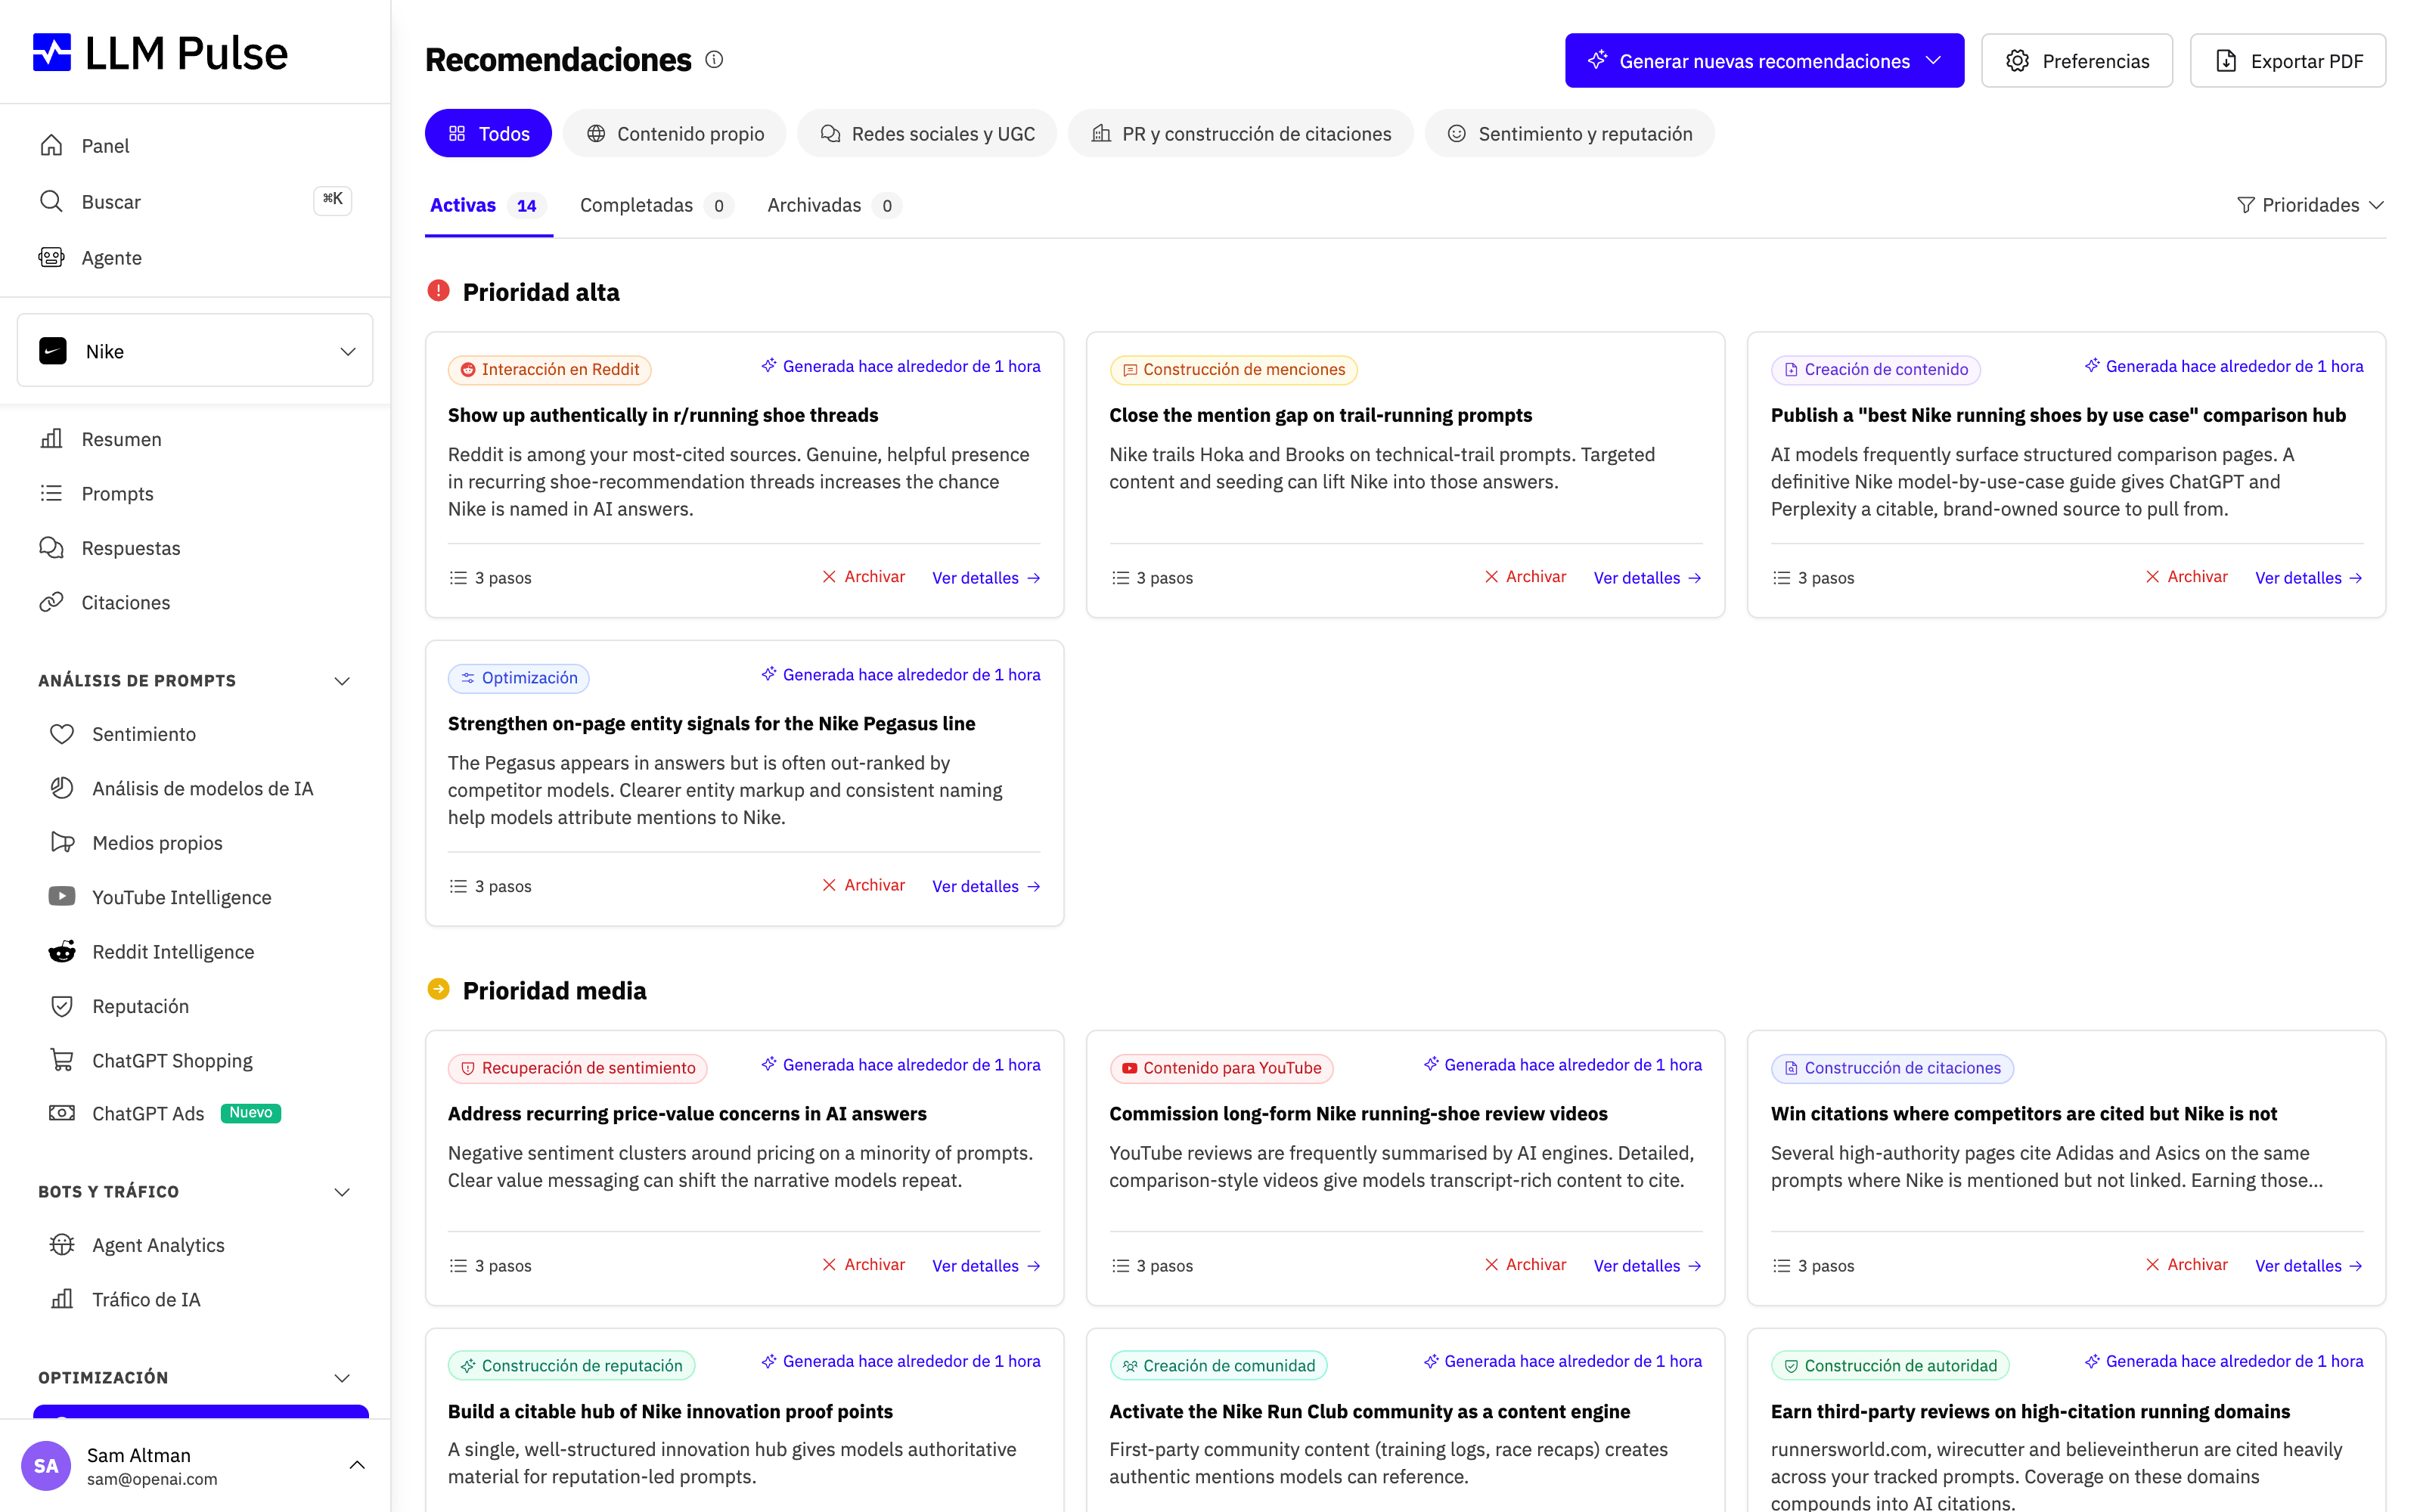
Task: Click the Nuevo badge next to ChatGPT Ads
Action: 251,1113
